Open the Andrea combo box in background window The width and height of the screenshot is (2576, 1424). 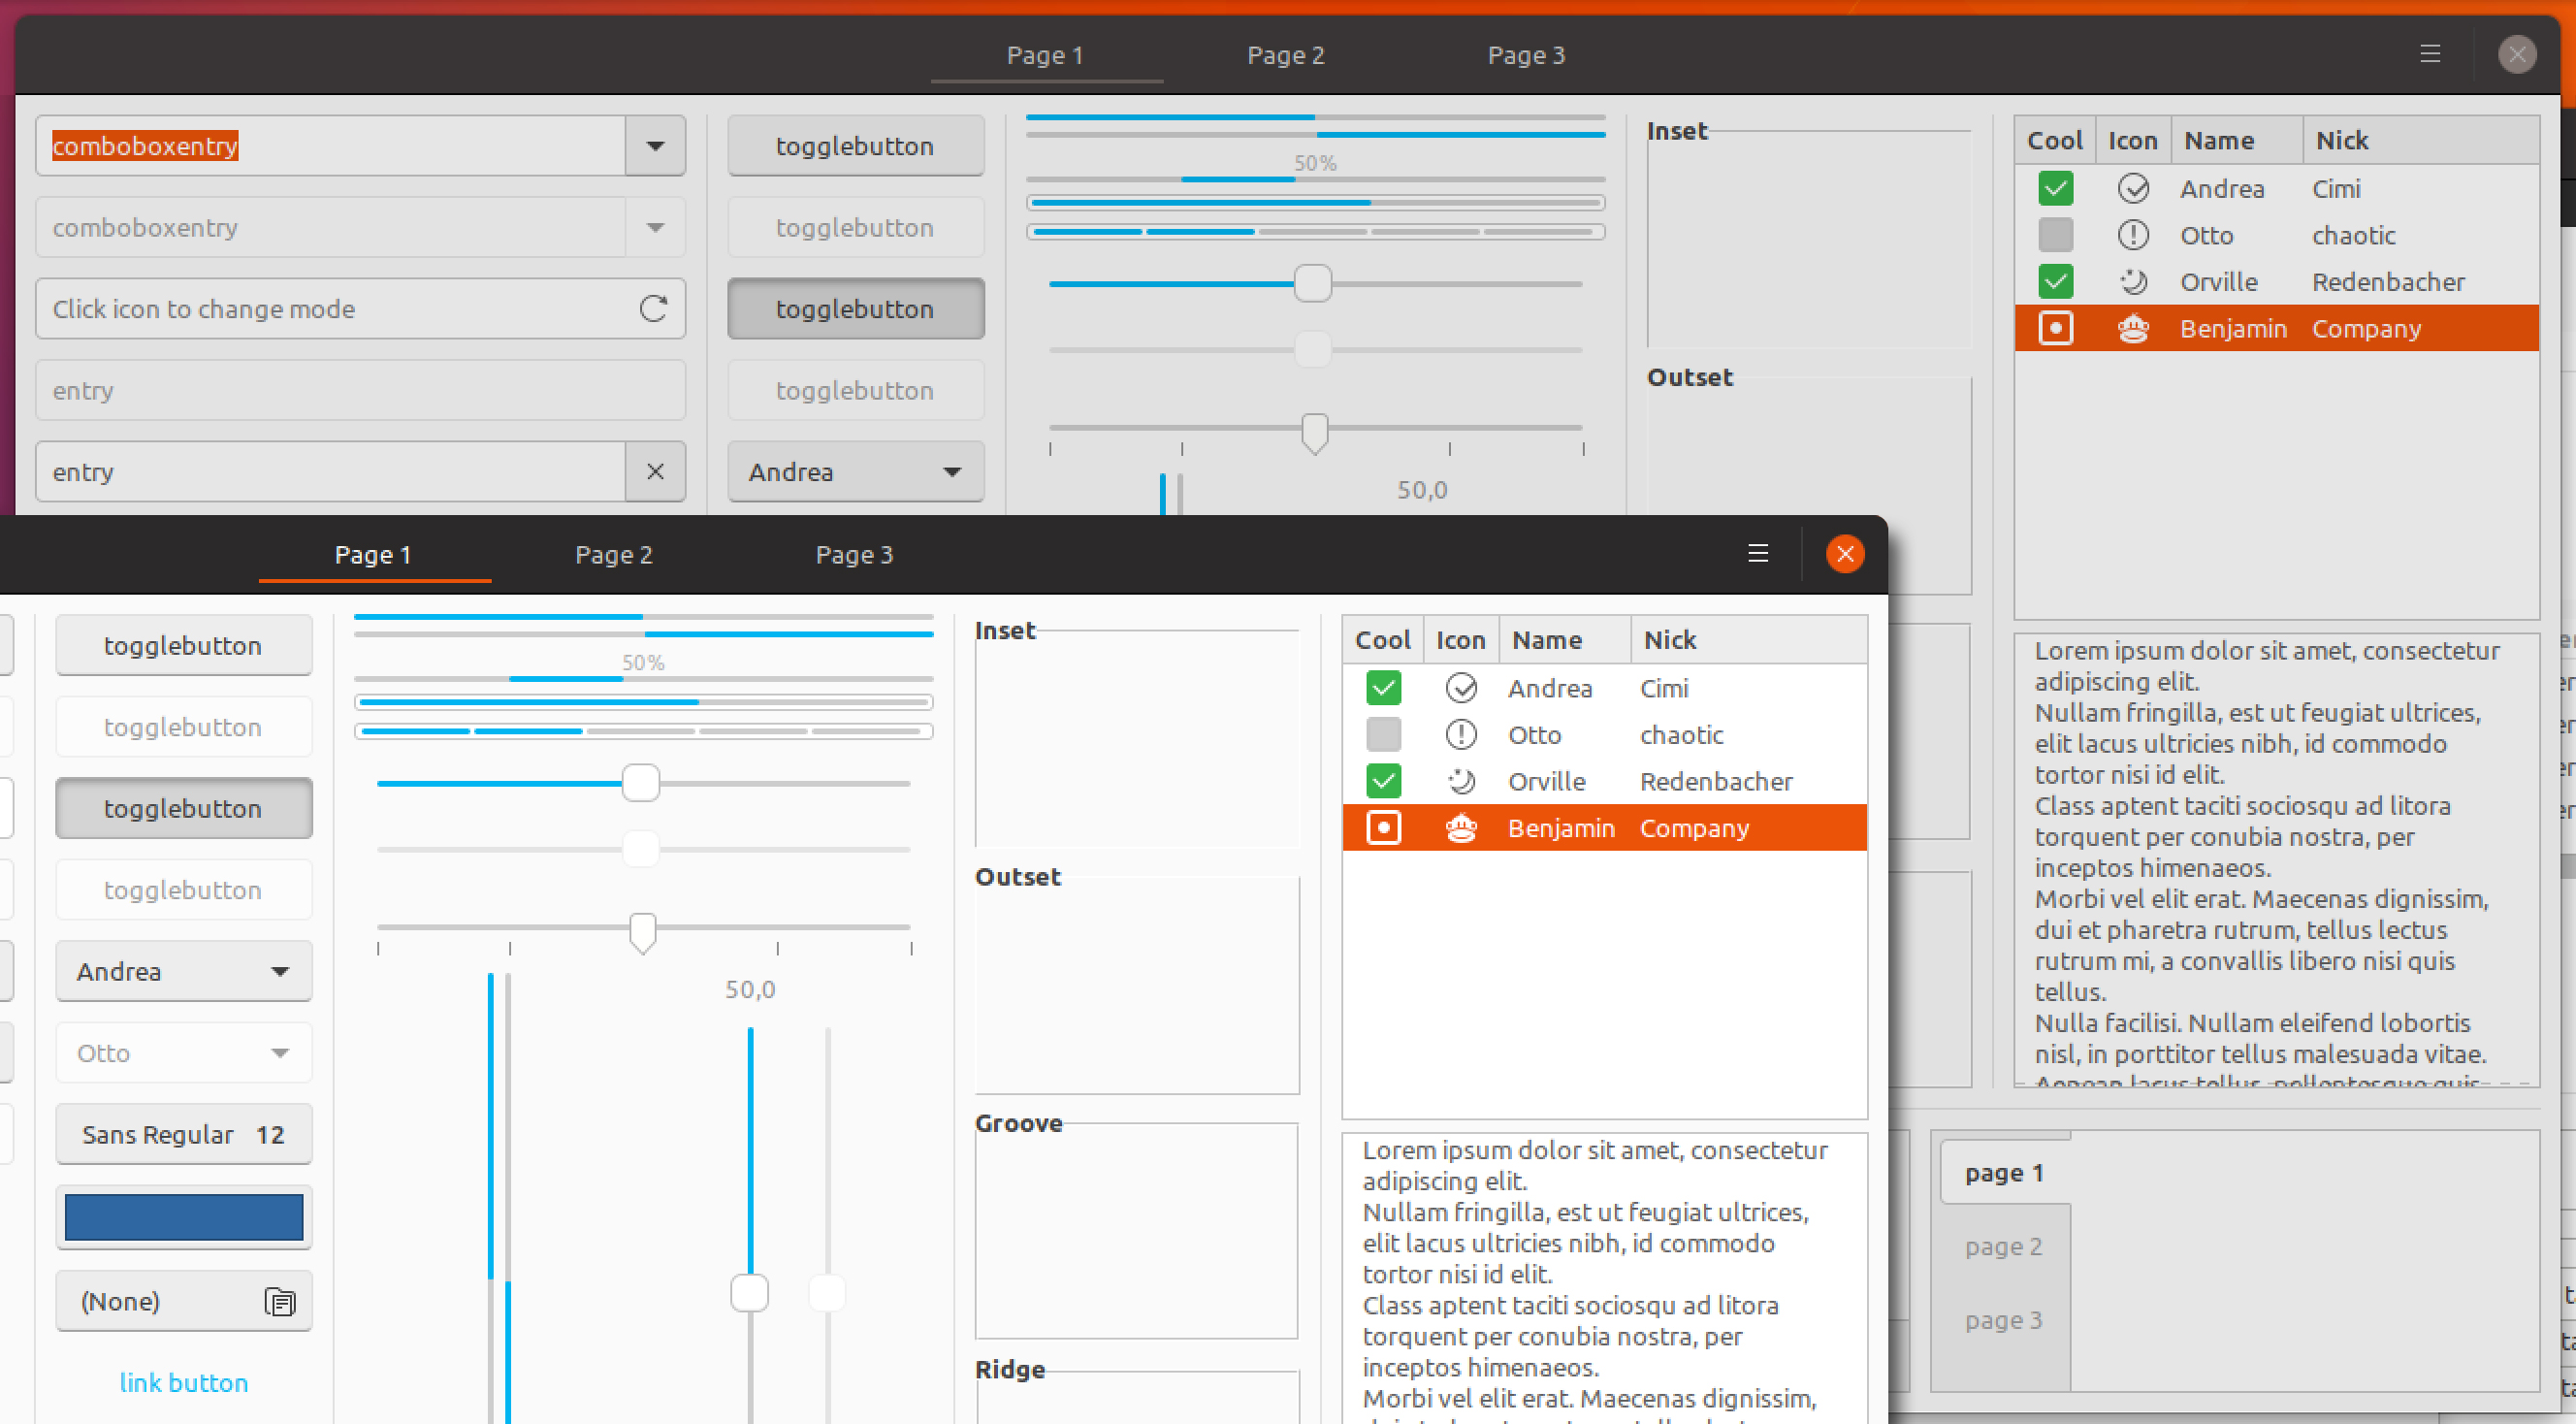click(x=855, y=471)
